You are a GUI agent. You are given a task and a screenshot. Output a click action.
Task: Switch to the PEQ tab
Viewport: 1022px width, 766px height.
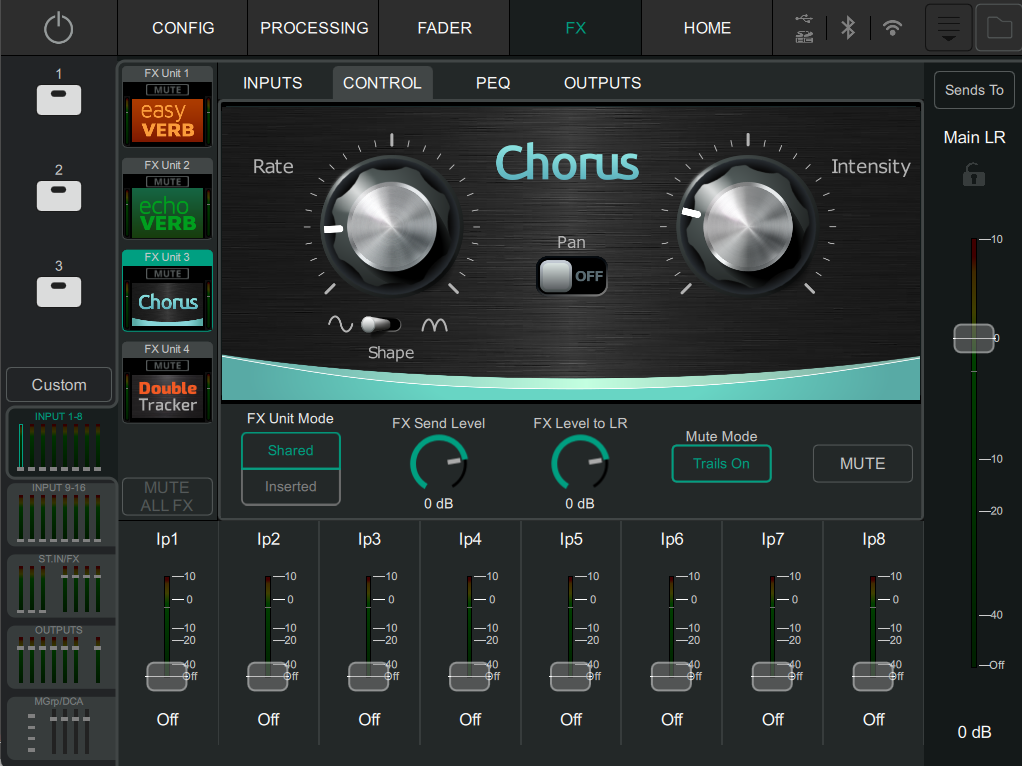[x=493, y=83]
